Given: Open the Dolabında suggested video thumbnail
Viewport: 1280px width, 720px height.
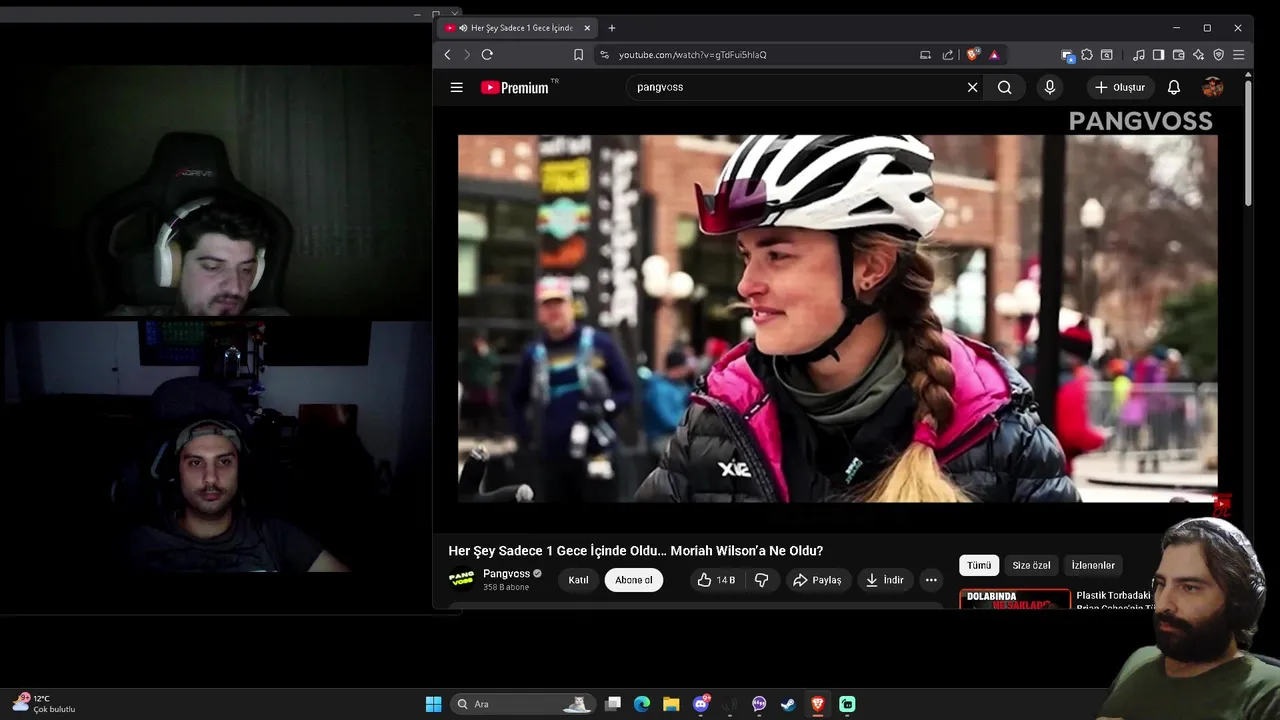Looking at the screenshot, I should 1015,599.
